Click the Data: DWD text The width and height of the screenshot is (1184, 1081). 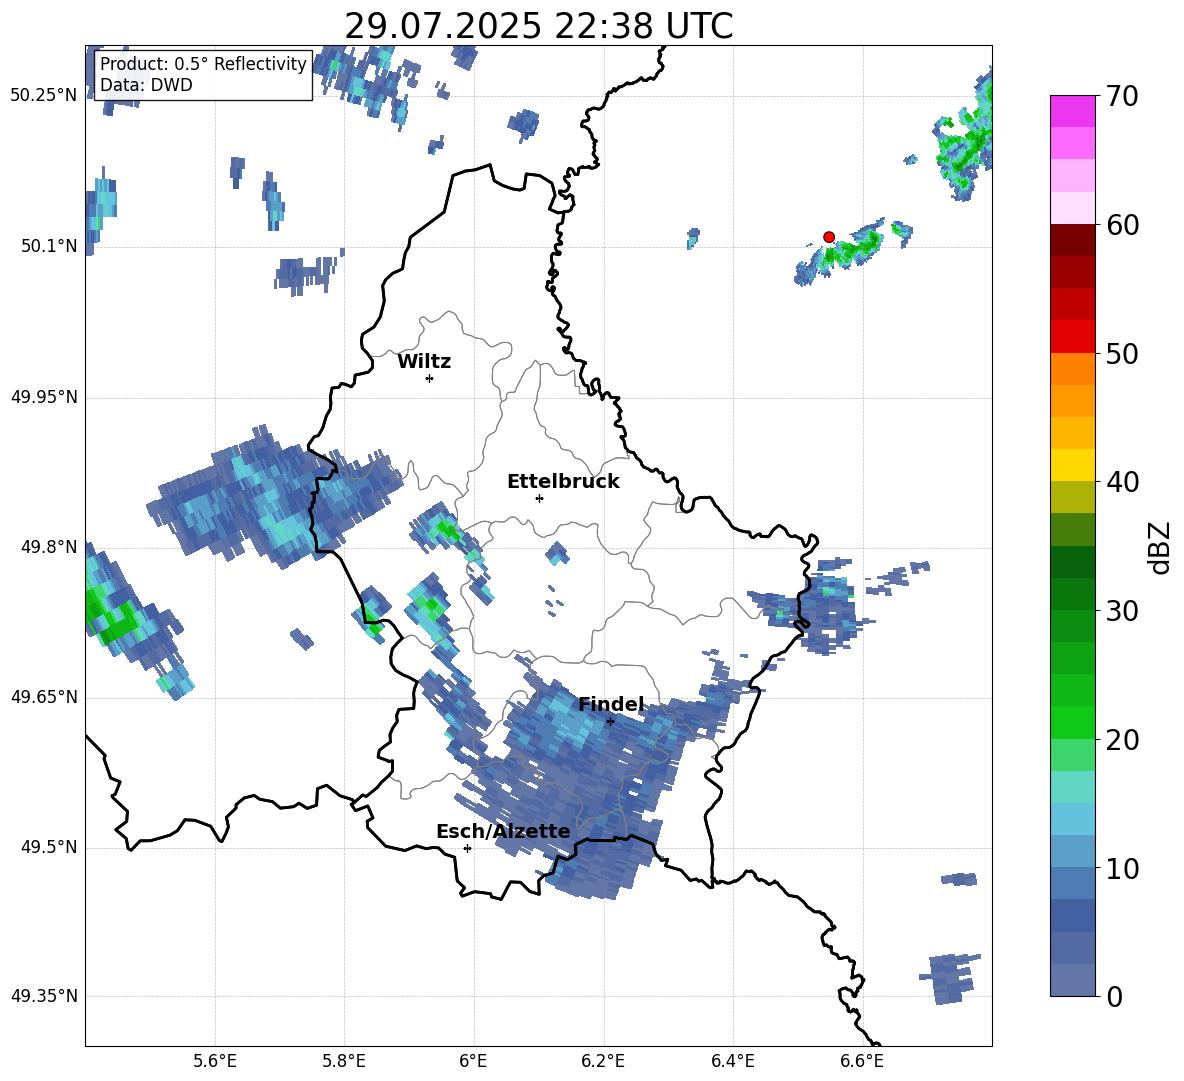click(146, 85)
